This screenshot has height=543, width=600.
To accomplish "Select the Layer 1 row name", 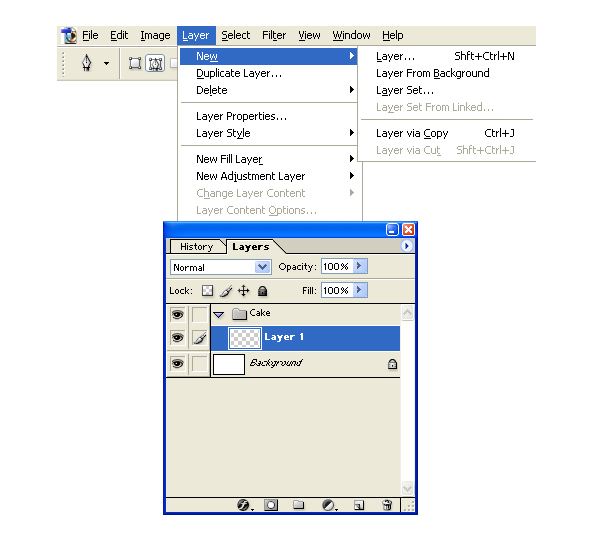I will point(284,337).
